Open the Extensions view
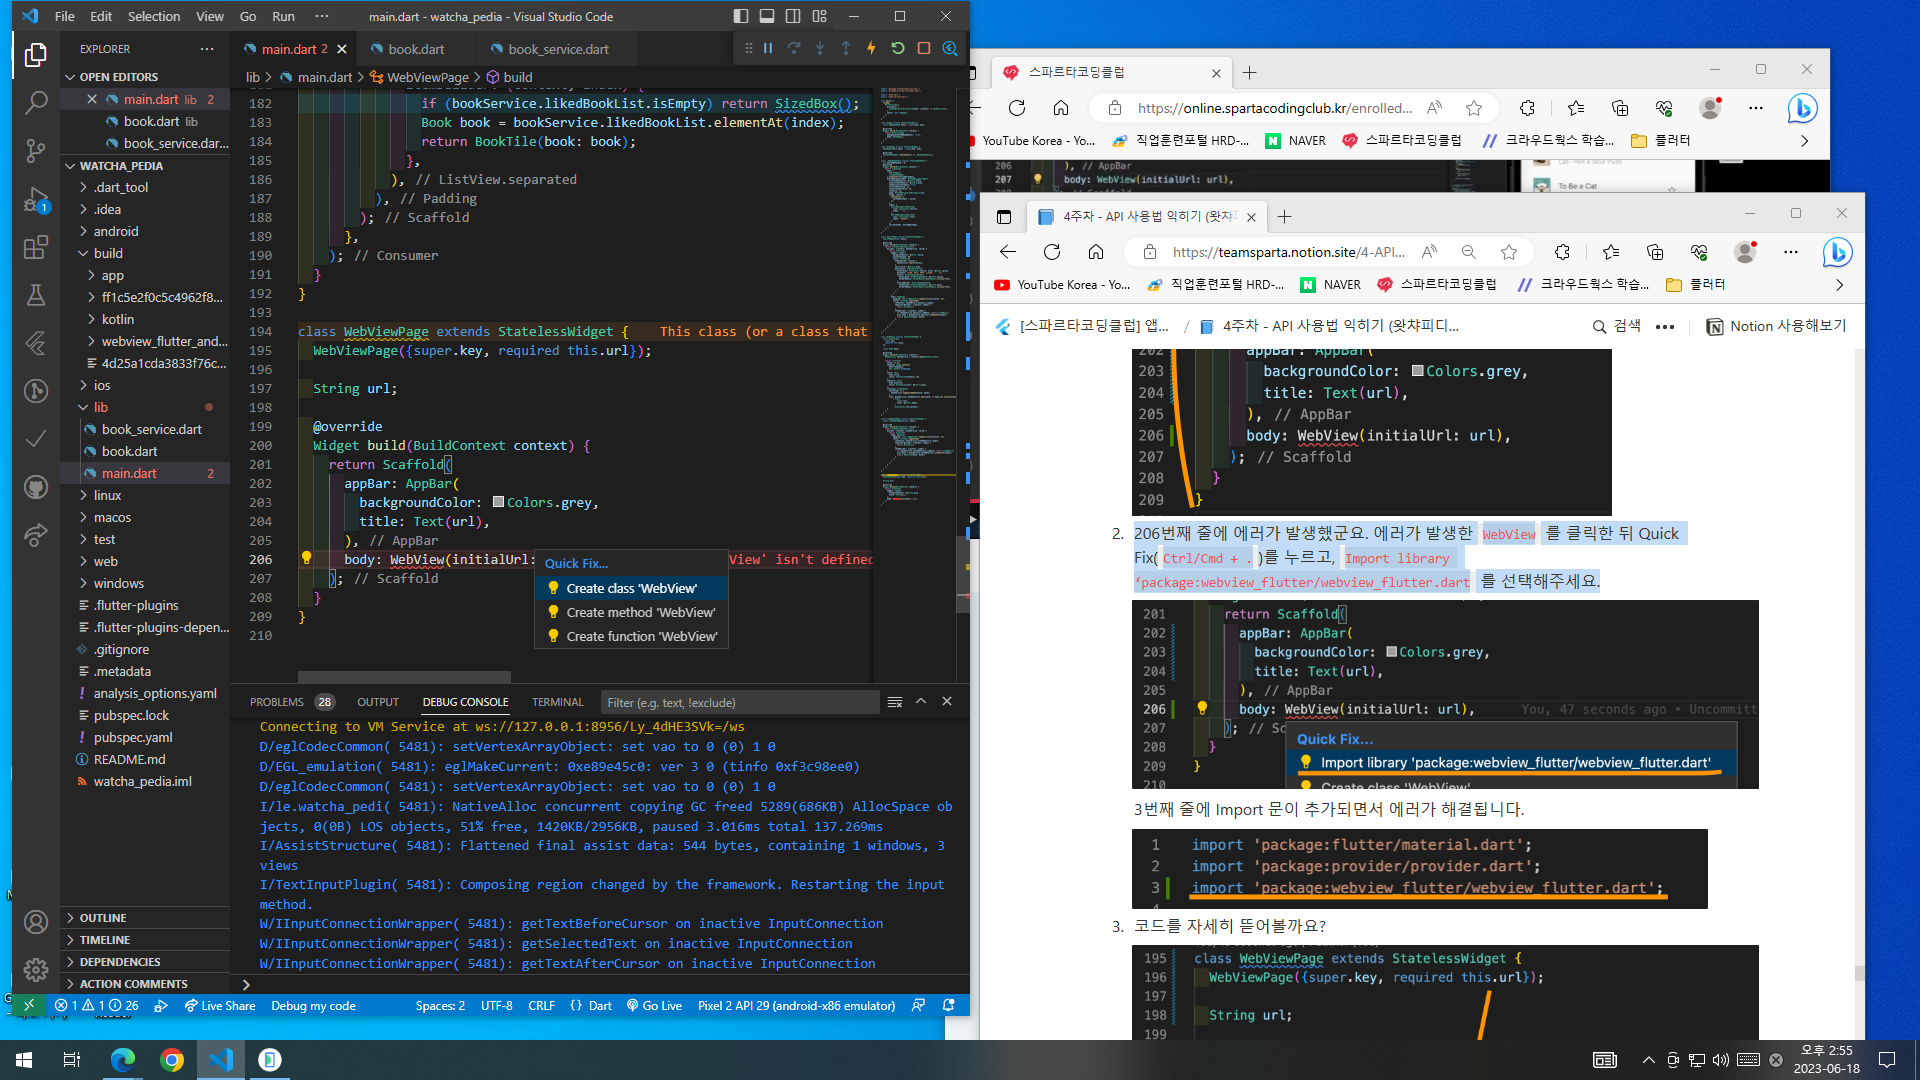The height and width of the screenshot is (1080, 1920). (36, 247)
